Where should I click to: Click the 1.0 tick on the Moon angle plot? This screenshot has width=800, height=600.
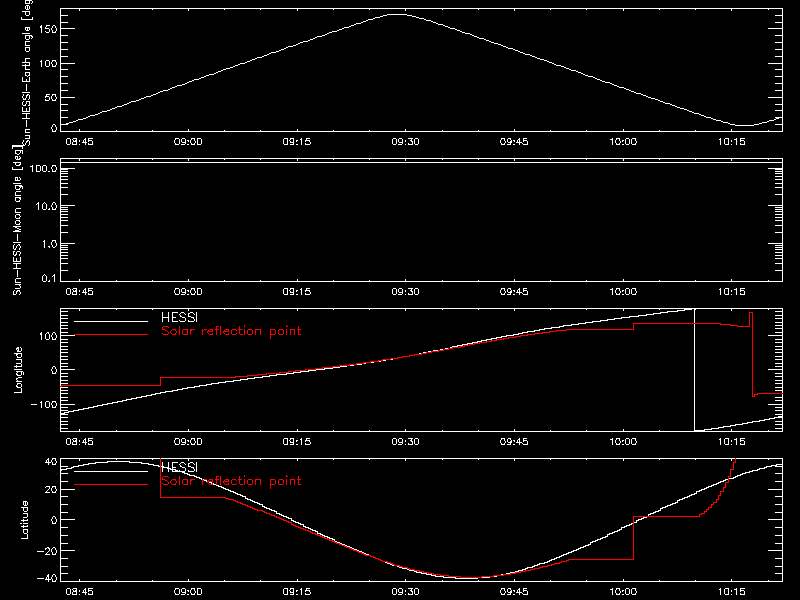49,244
